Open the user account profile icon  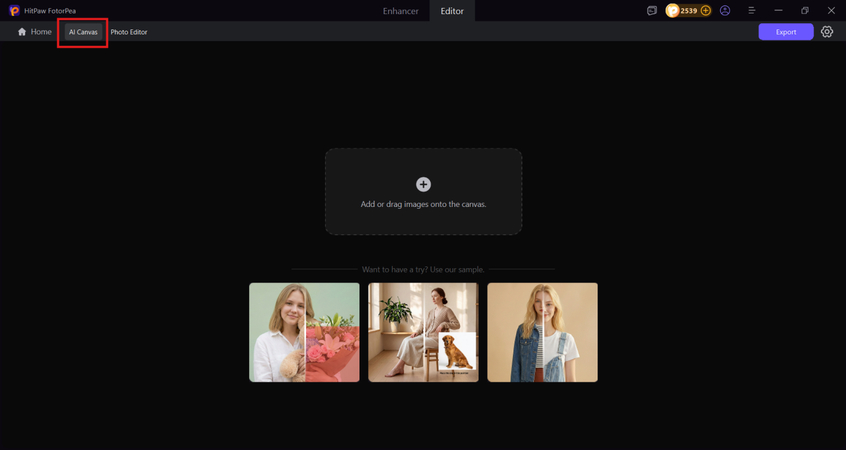[x=725, y=10]
